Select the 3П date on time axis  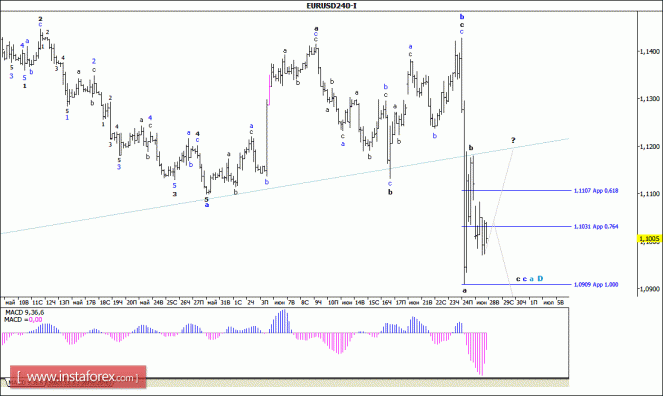(264, 302)
